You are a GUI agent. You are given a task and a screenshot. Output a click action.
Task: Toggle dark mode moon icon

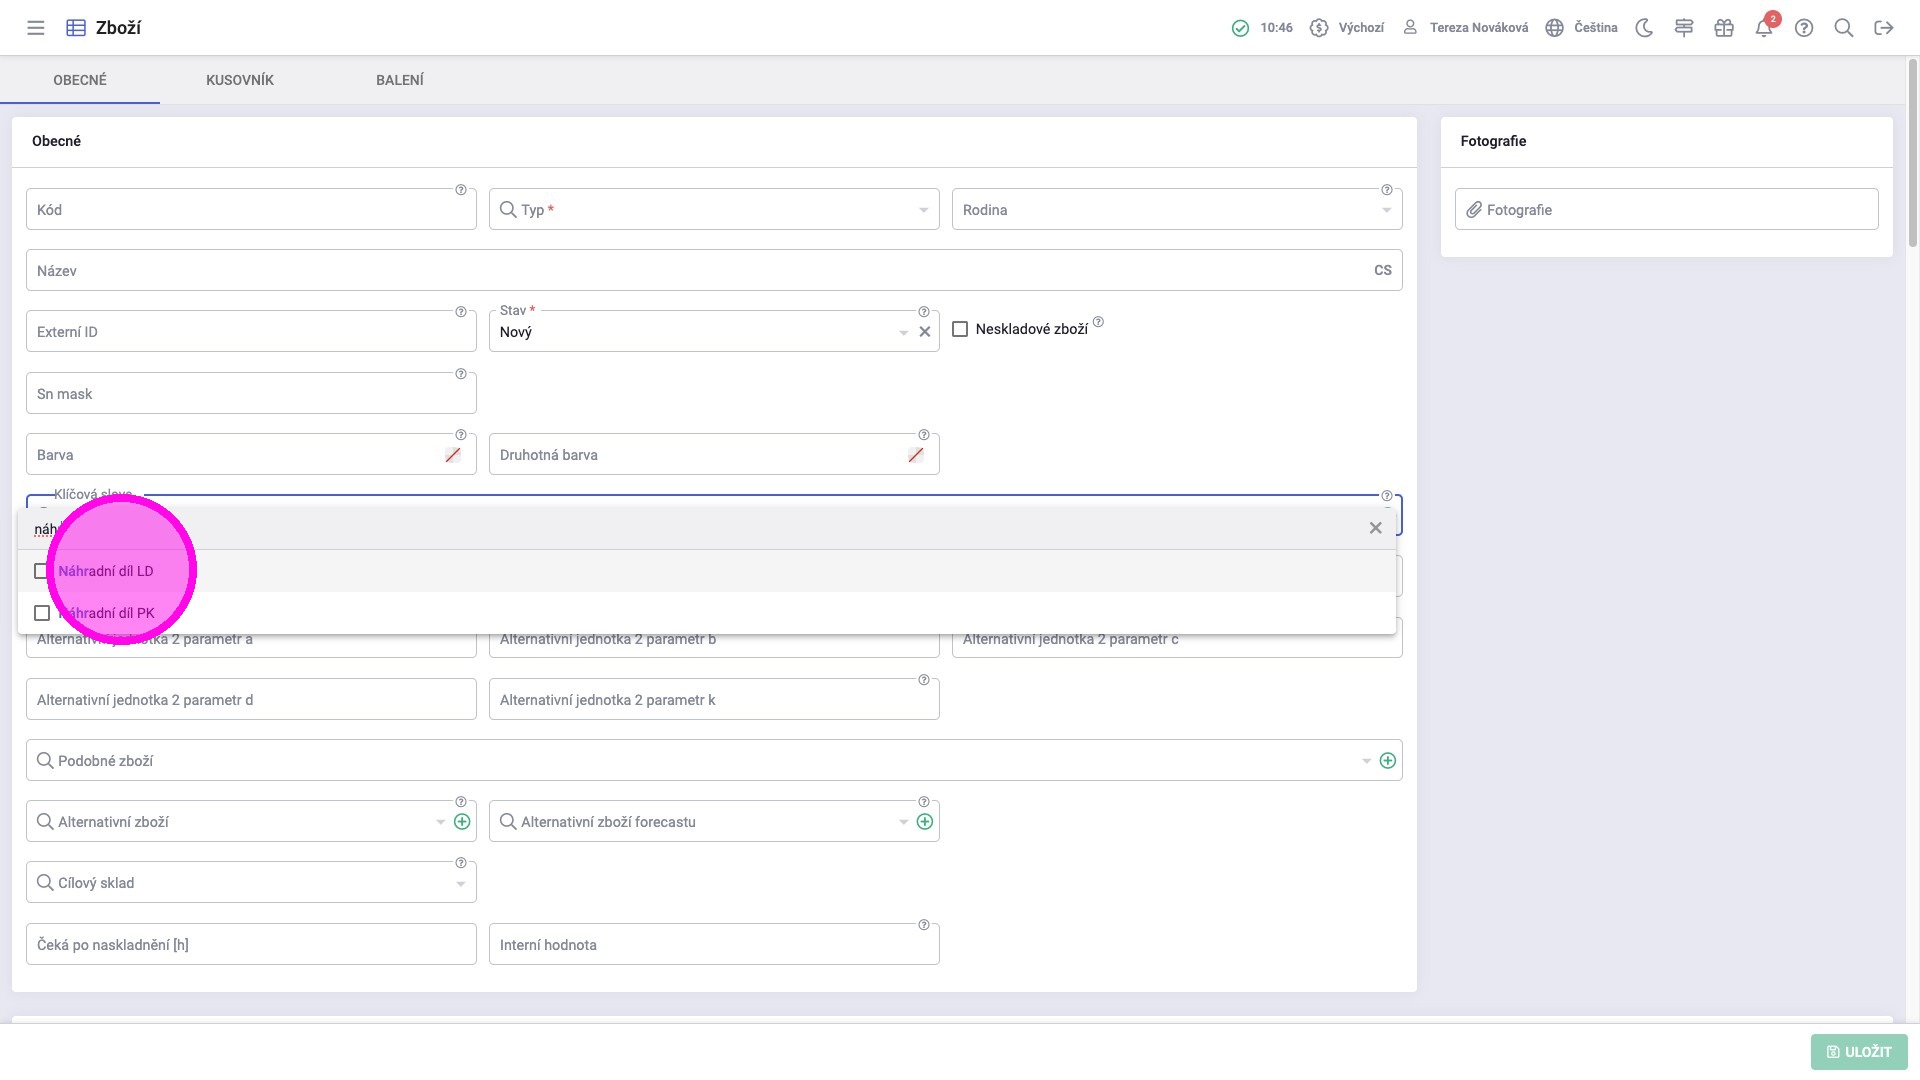[x=1644, y=28]
